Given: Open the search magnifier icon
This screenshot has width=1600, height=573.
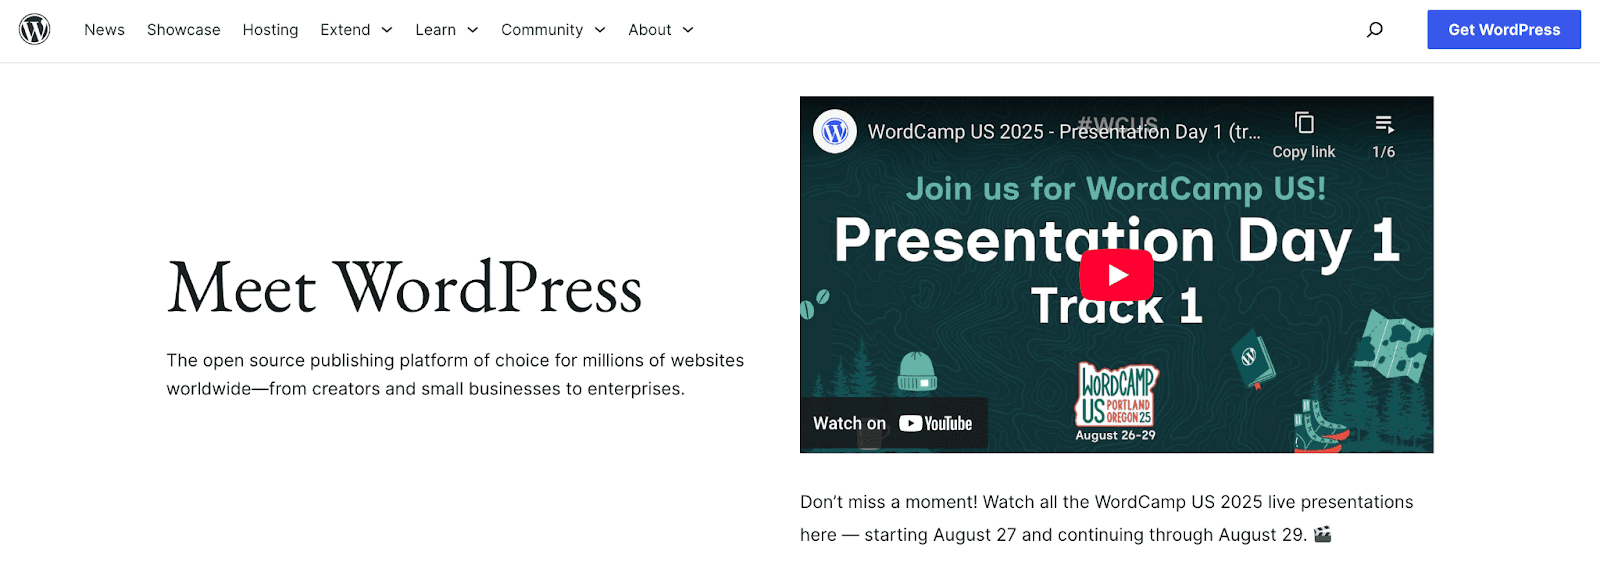Looking at the screenshot, I should (1375, 30).
